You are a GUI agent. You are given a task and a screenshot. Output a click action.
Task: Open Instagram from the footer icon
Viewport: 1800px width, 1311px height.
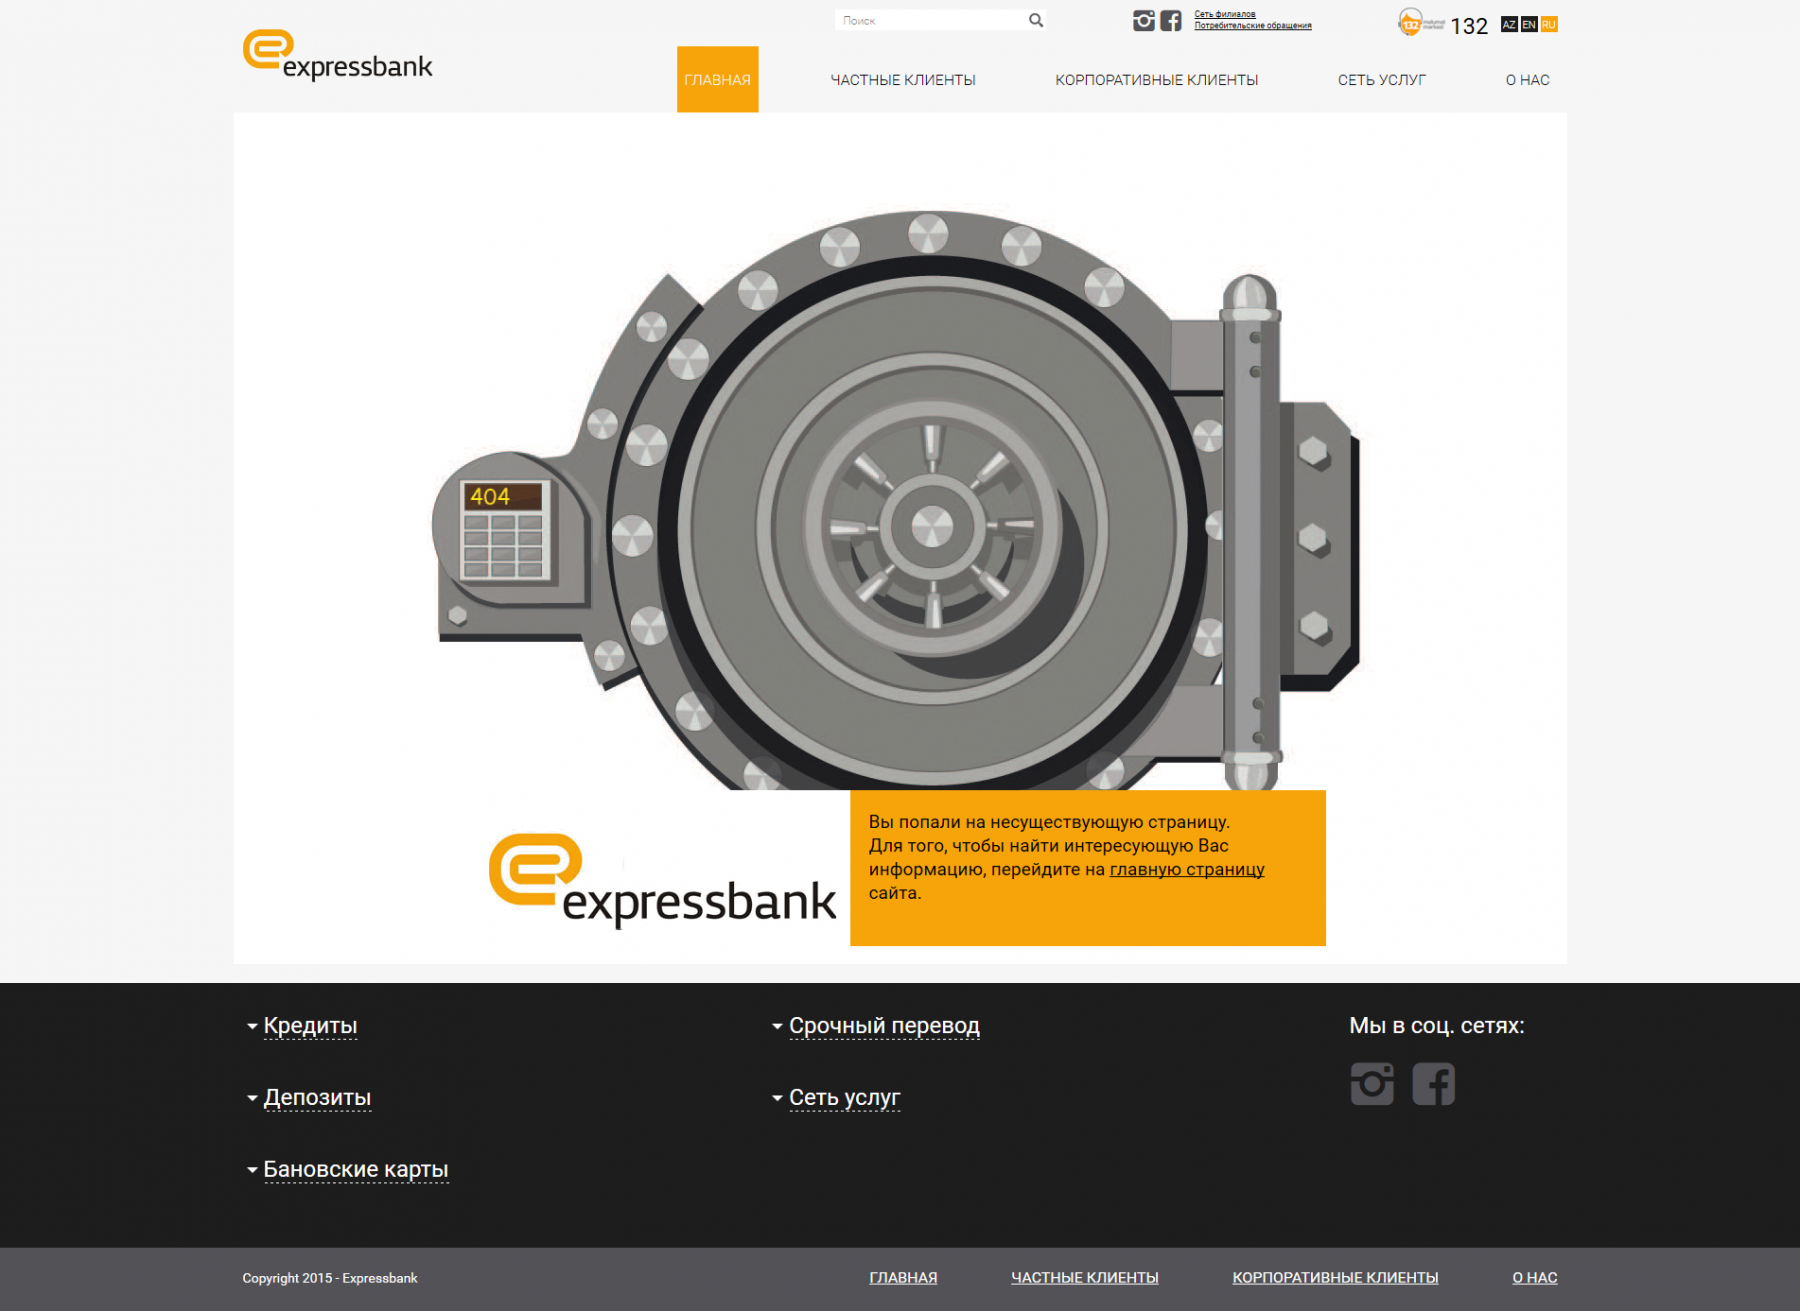[x=1372, y=1084]
